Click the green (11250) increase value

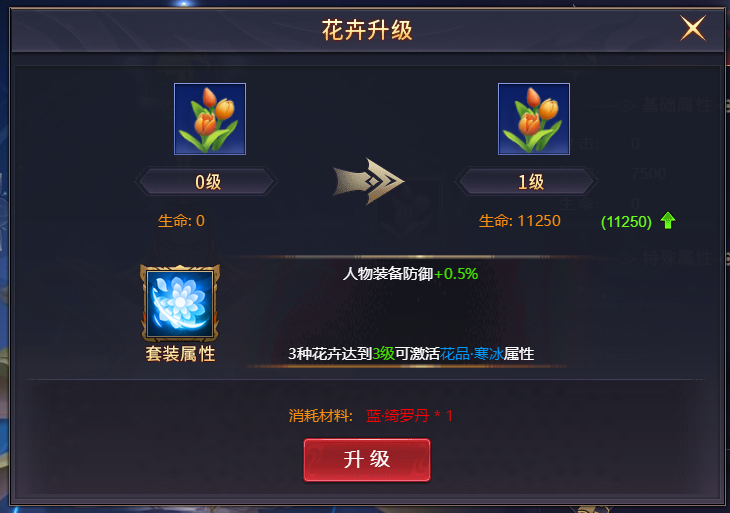coord(626,222)
